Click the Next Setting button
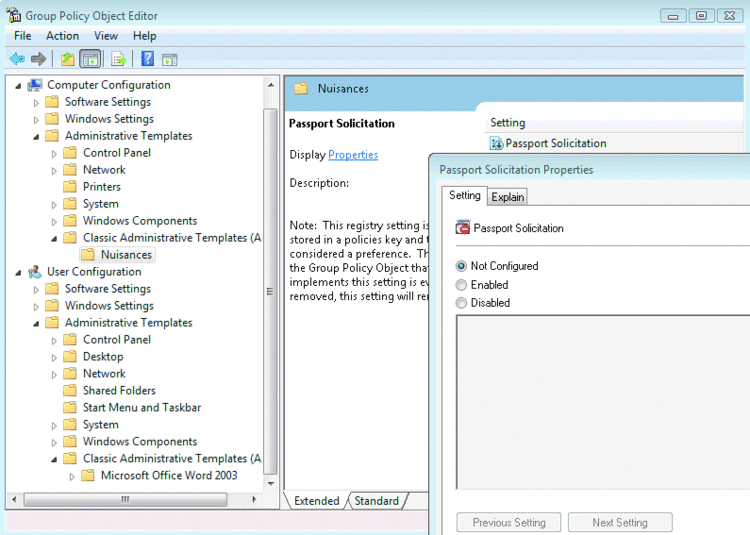The image size is (750, 535). click(x=620, y=522)
